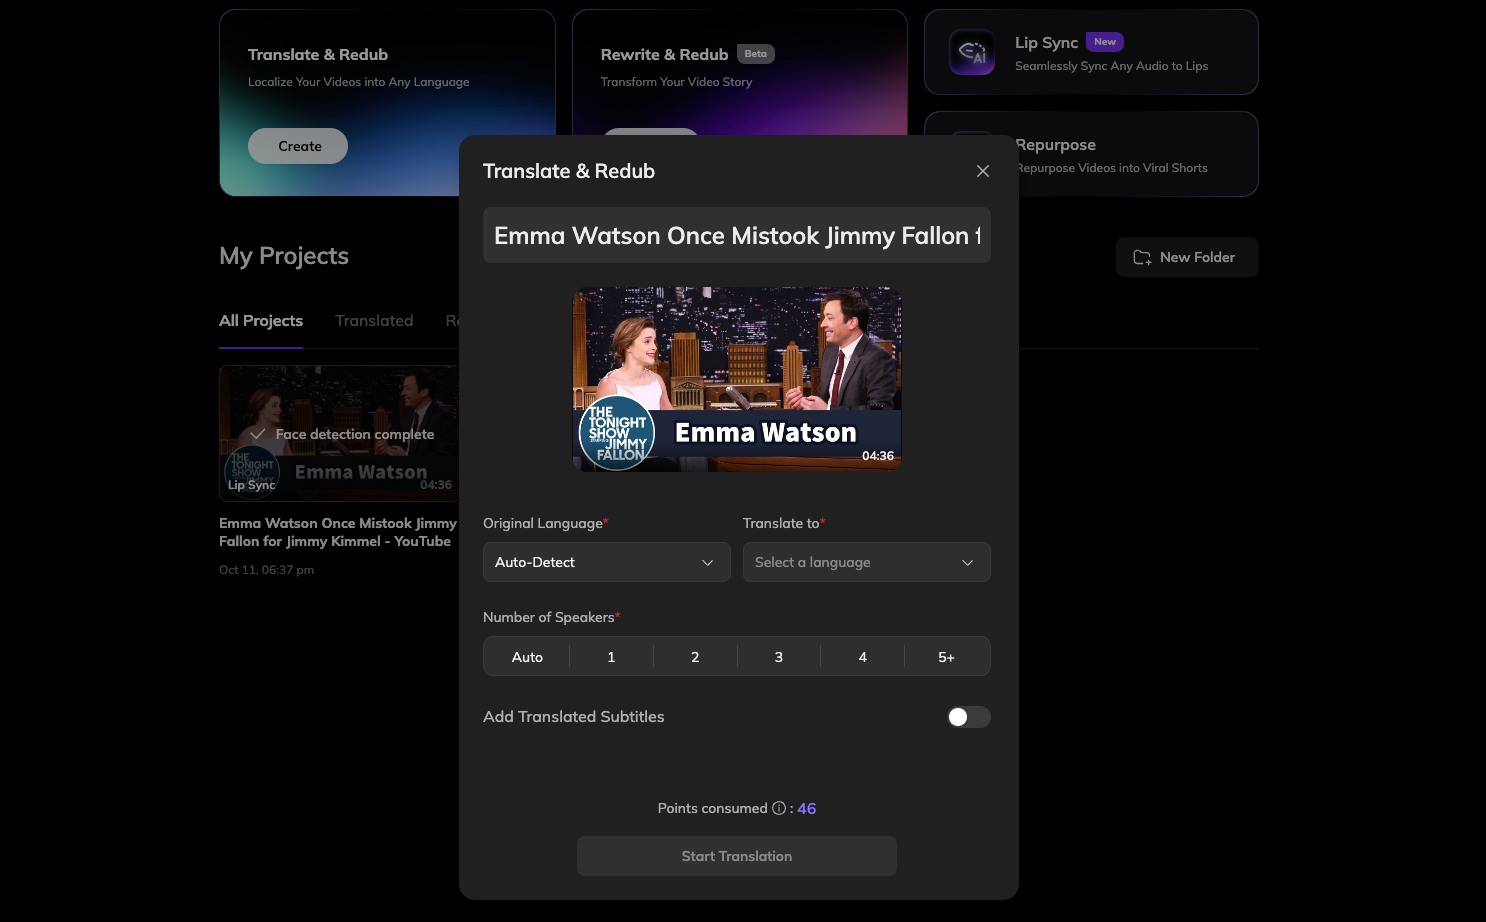Close the Translate & Redub dialog
The image size is (1486, 922).
click(x=982, y=171)
